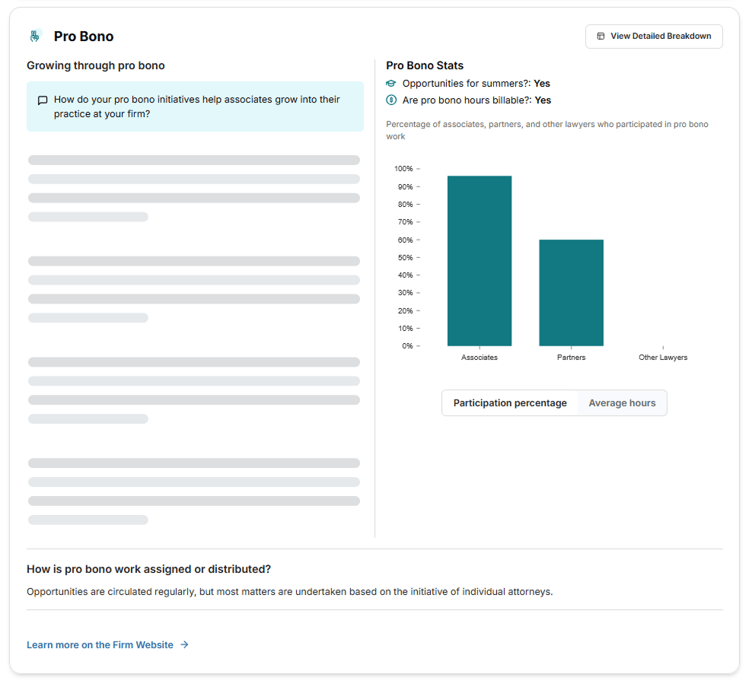
Task: Click the graduation cap icon for summers
Action: pyautogui.click(x=391, y=84)
